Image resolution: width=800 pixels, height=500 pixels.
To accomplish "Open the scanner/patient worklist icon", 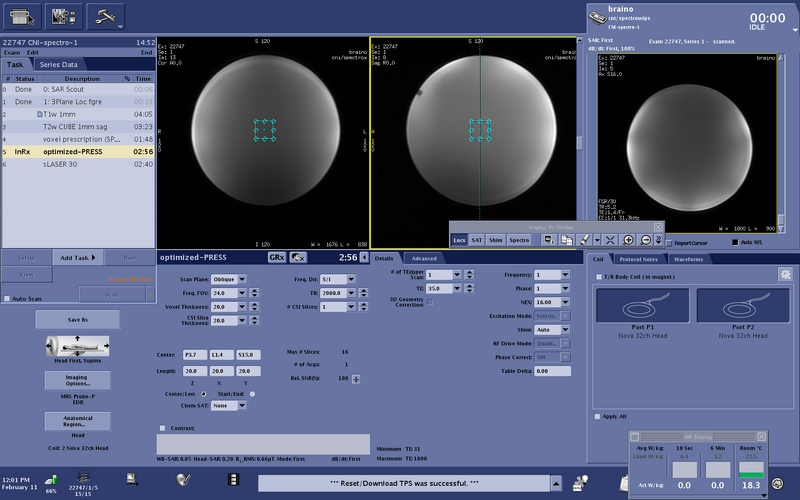I will coord(22,17).
